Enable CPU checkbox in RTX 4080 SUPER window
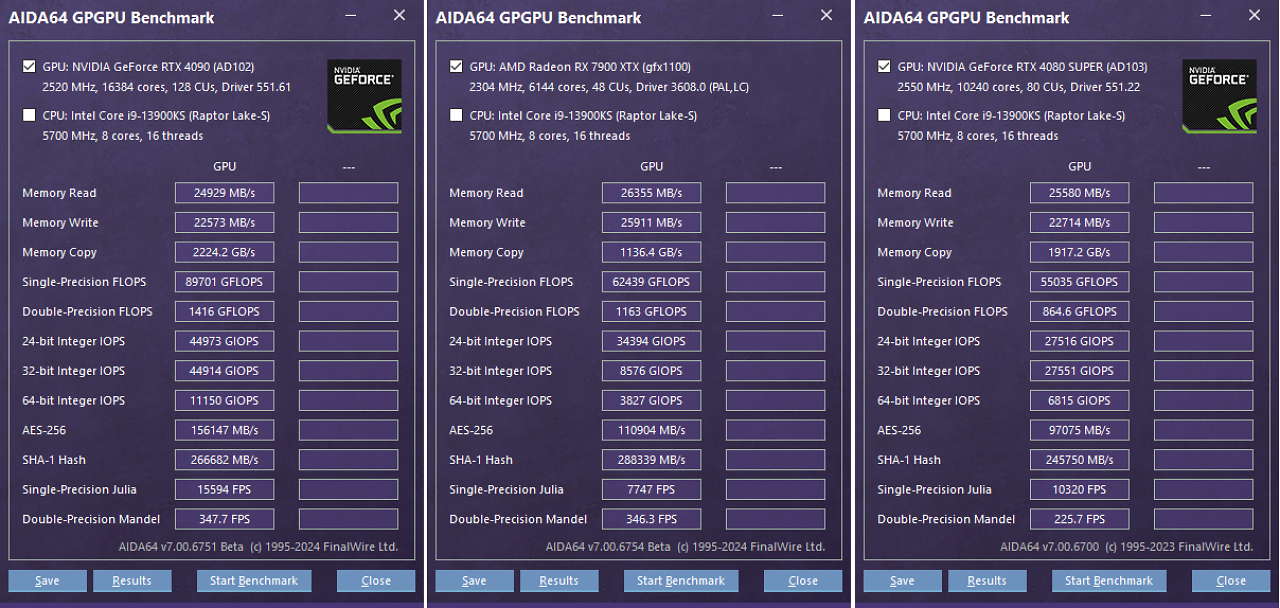 tap(884, 116)
